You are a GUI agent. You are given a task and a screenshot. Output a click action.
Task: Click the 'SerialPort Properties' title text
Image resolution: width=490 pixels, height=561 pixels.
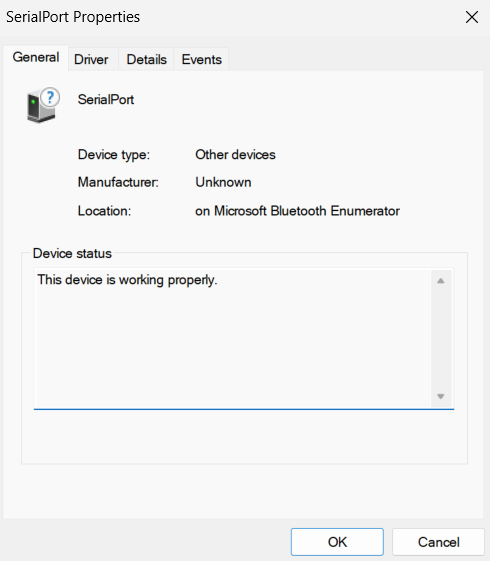click(x=73, y=17)
